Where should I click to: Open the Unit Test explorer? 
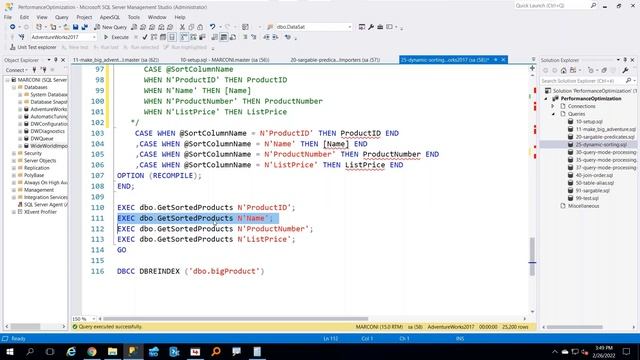pyautogui.click(x=33, y=47)
